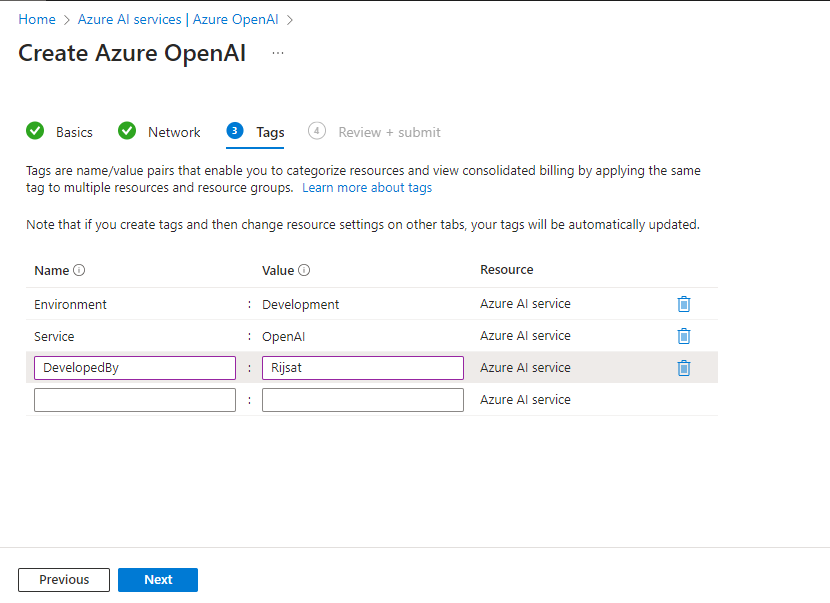Go to Home in breadcrumb
The image size is (830, 603).
tap(37, 20)
